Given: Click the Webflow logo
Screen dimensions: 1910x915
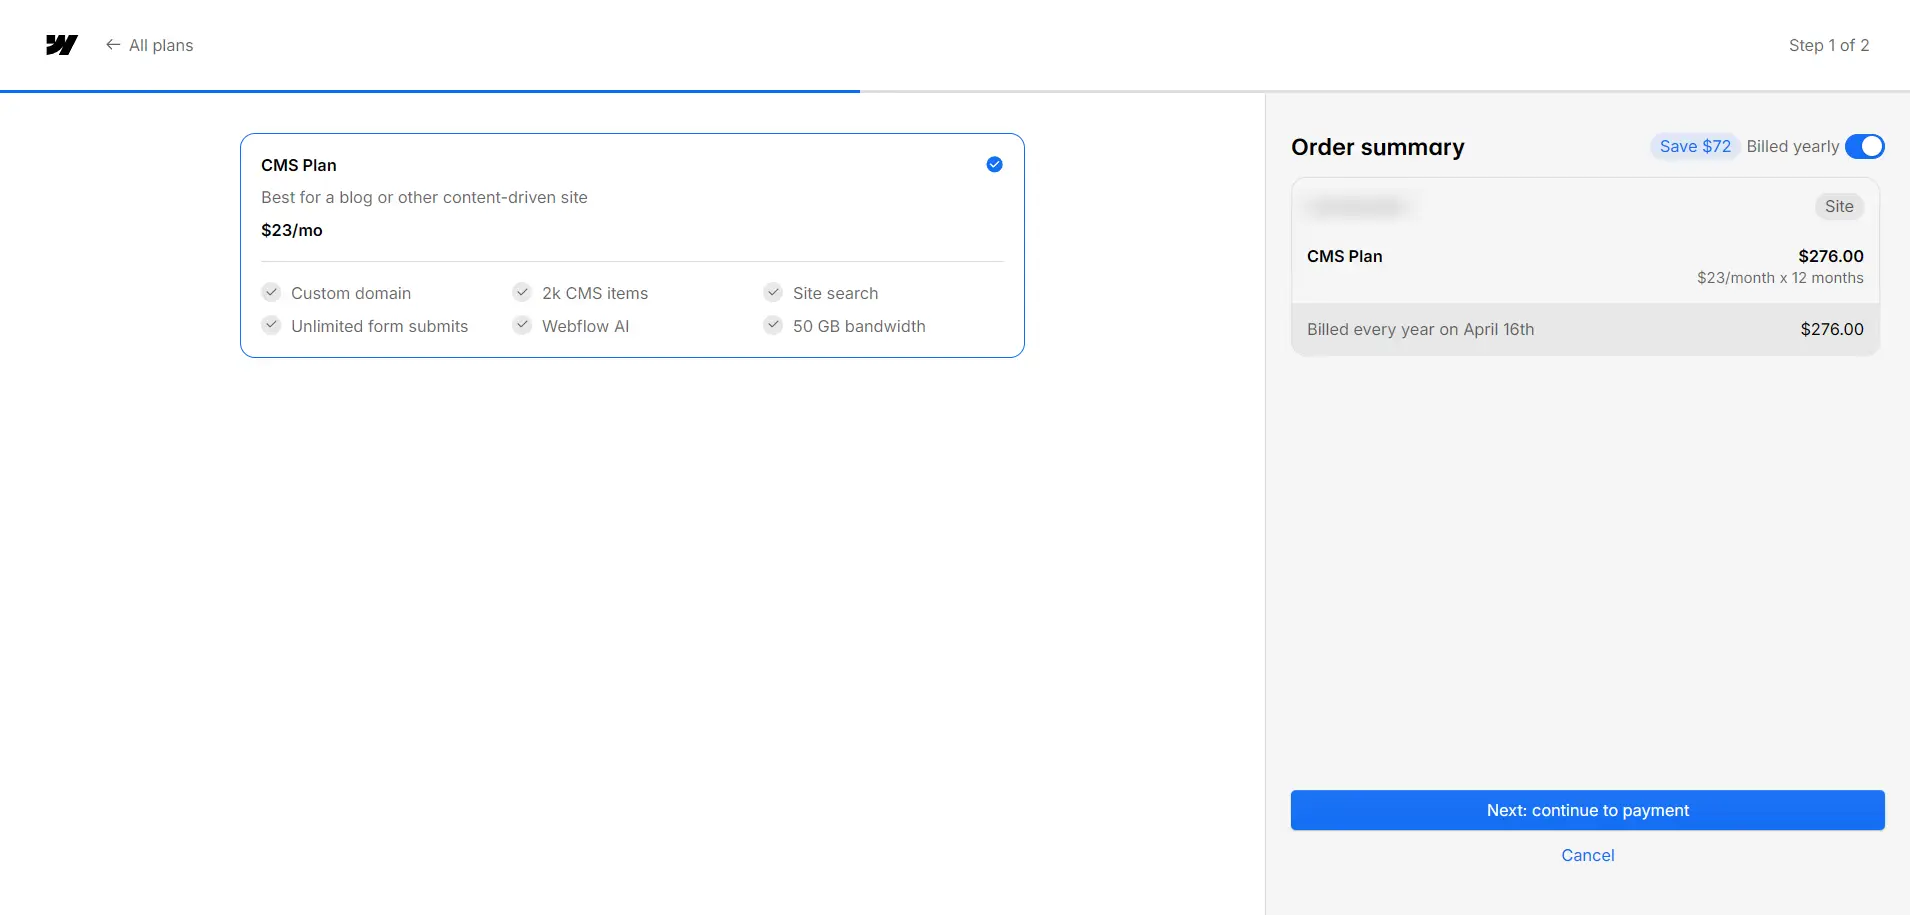Looking at the screenshot, I should (61, 45).
